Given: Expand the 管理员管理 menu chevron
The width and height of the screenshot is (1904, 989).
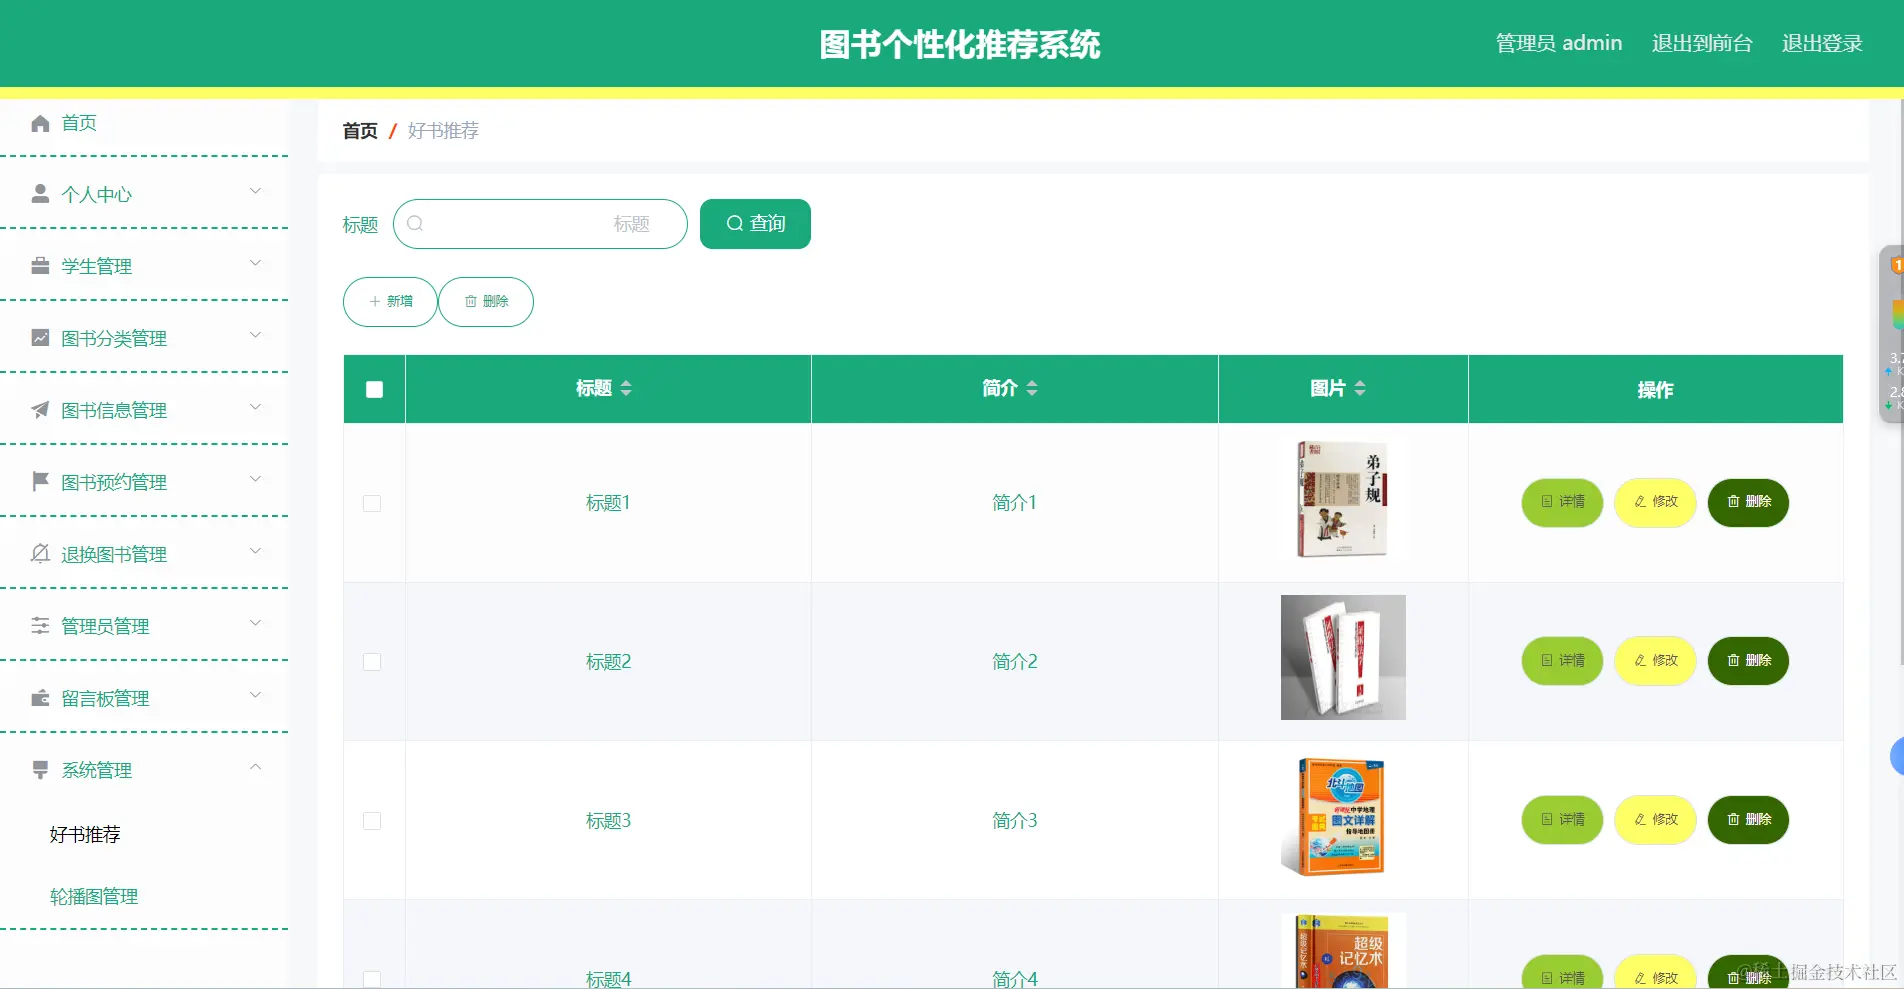Looking at the screenshot, I should [x=256, y=623].
